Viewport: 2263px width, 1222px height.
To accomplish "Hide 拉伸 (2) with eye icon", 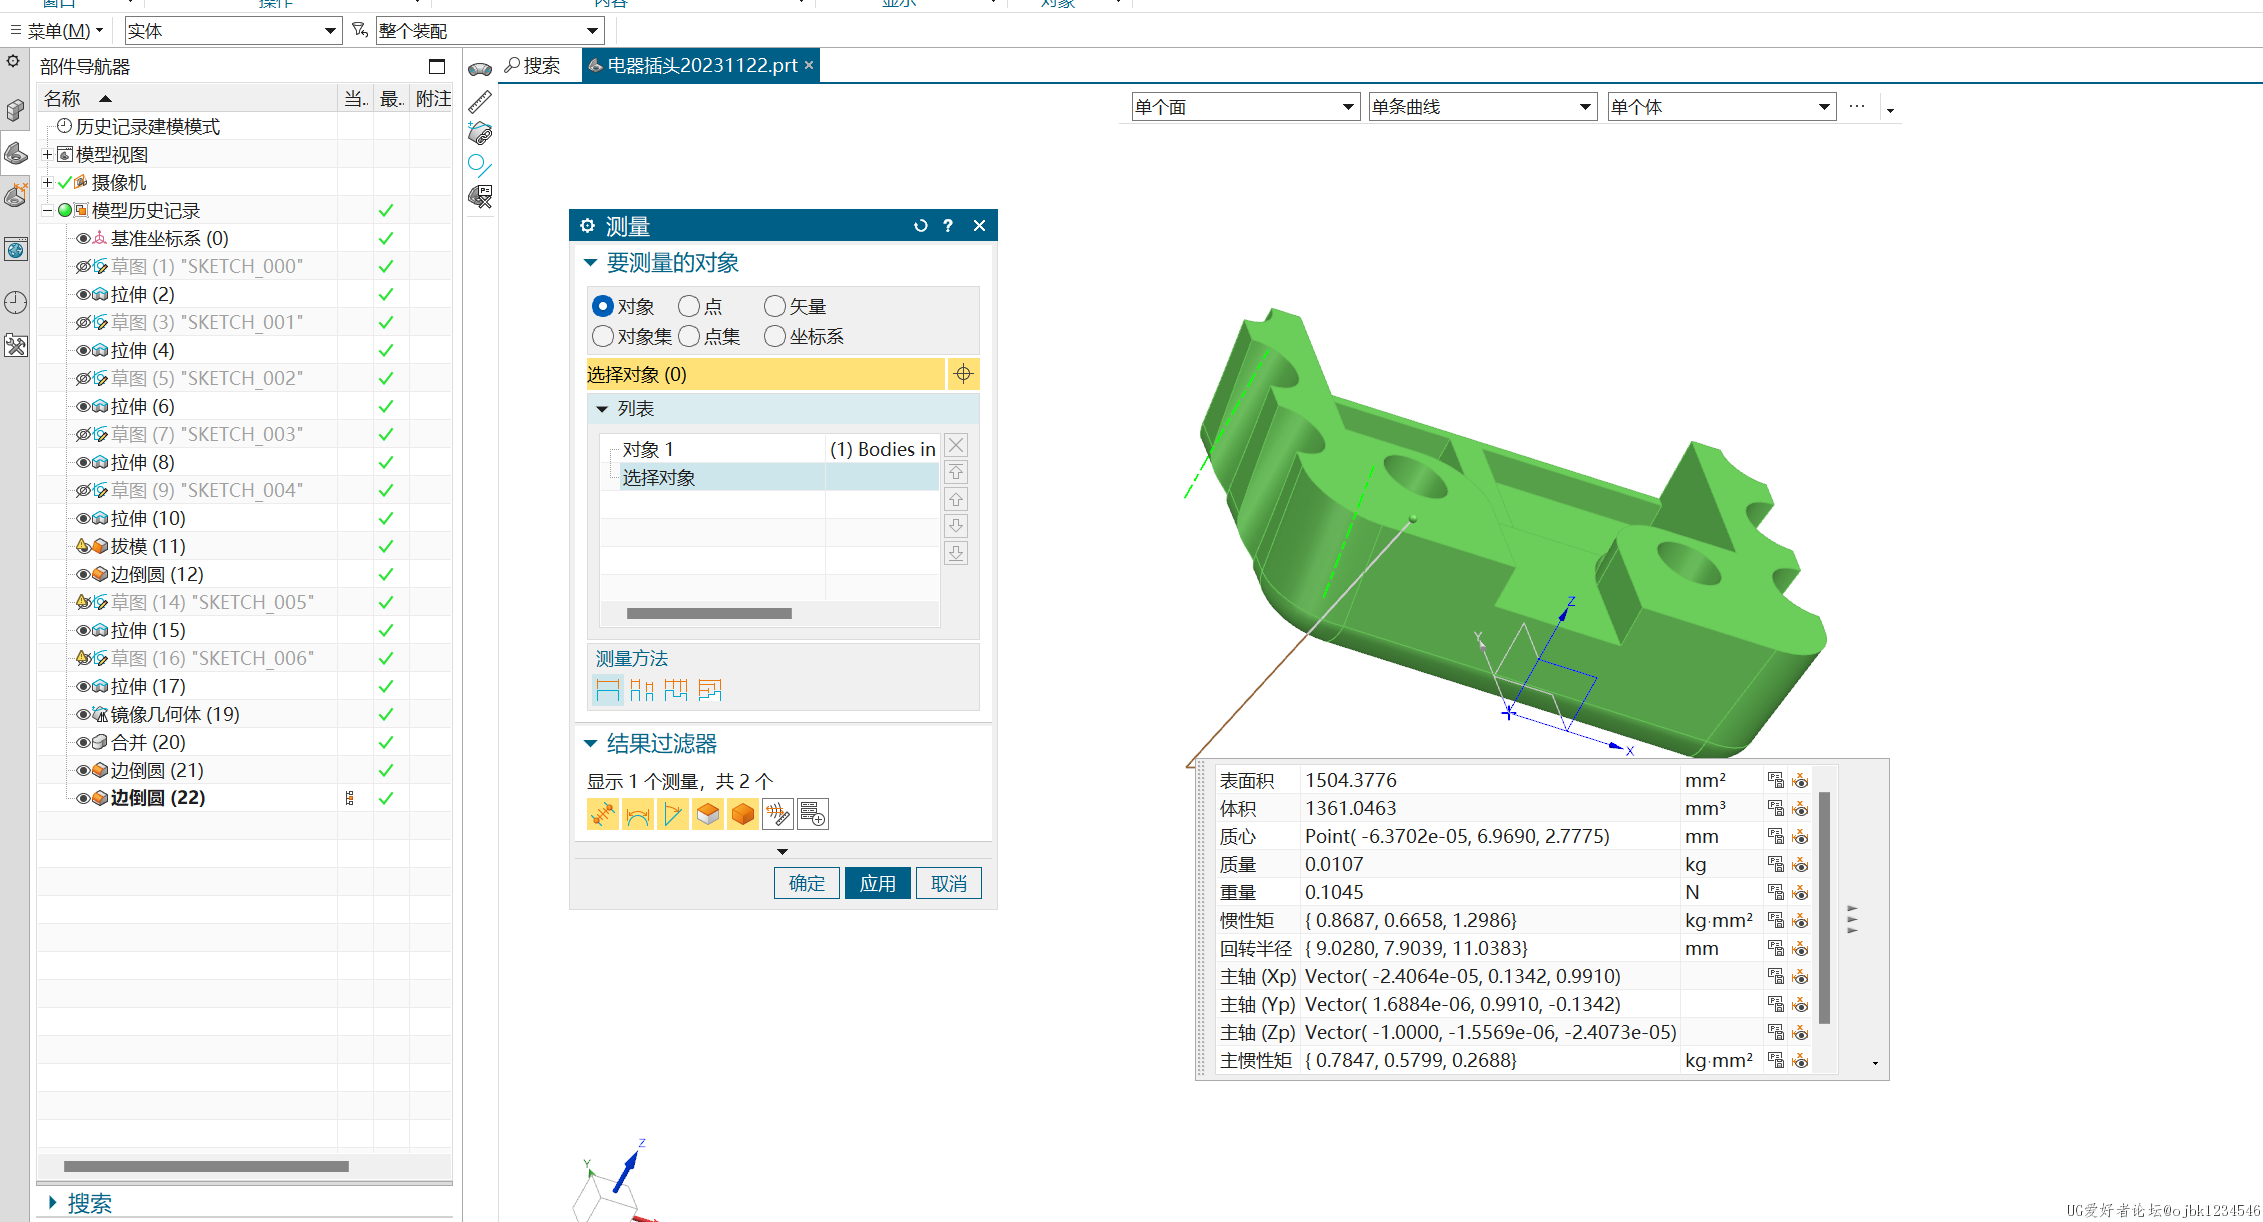I will [x=83, y=295].
